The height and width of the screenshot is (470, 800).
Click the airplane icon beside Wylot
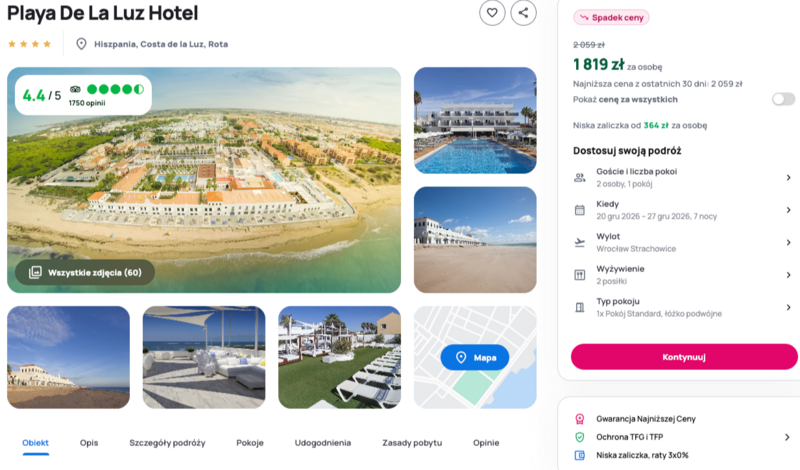click(580, 242)
